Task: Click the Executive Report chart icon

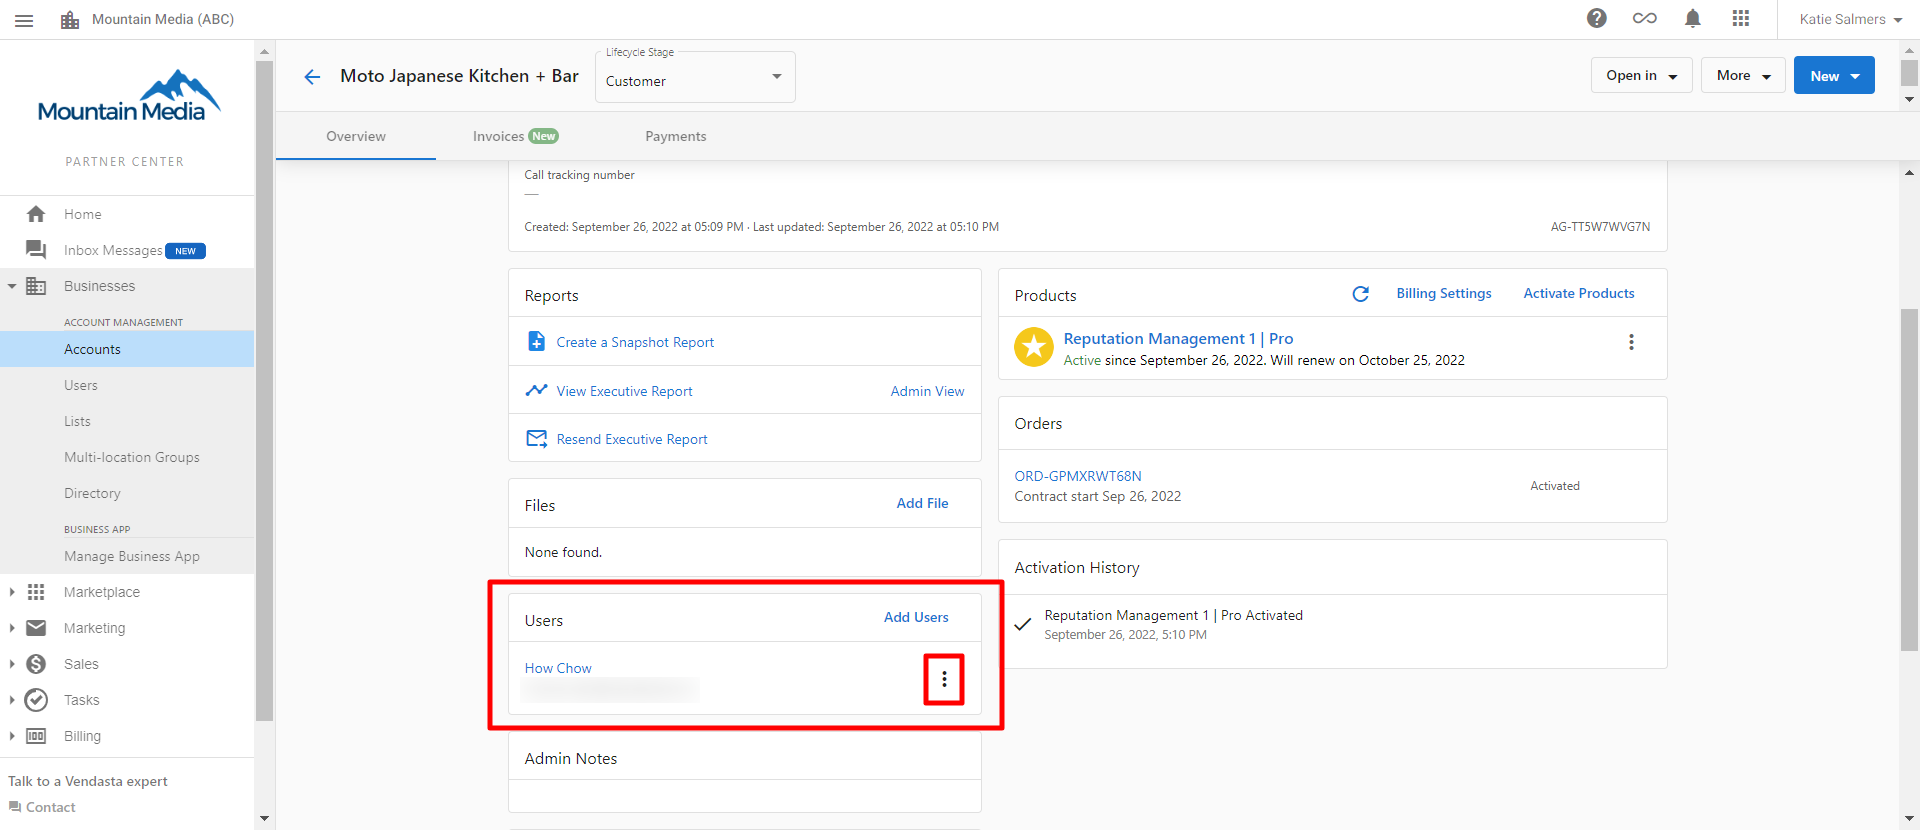Action: pyautogui.click(x=536, y=390)
